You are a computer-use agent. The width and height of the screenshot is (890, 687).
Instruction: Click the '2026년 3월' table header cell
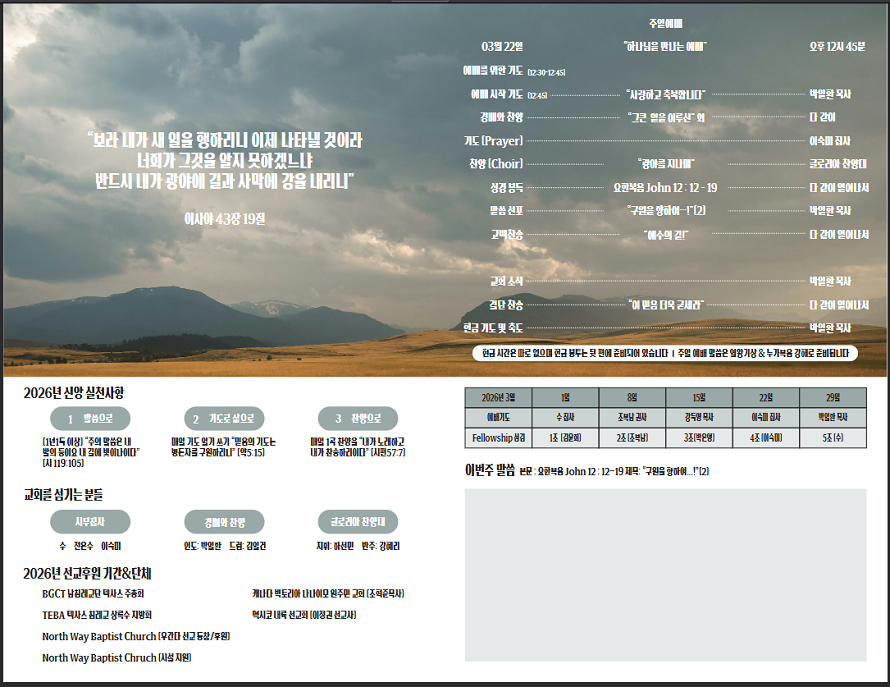[x=498, y=397]
